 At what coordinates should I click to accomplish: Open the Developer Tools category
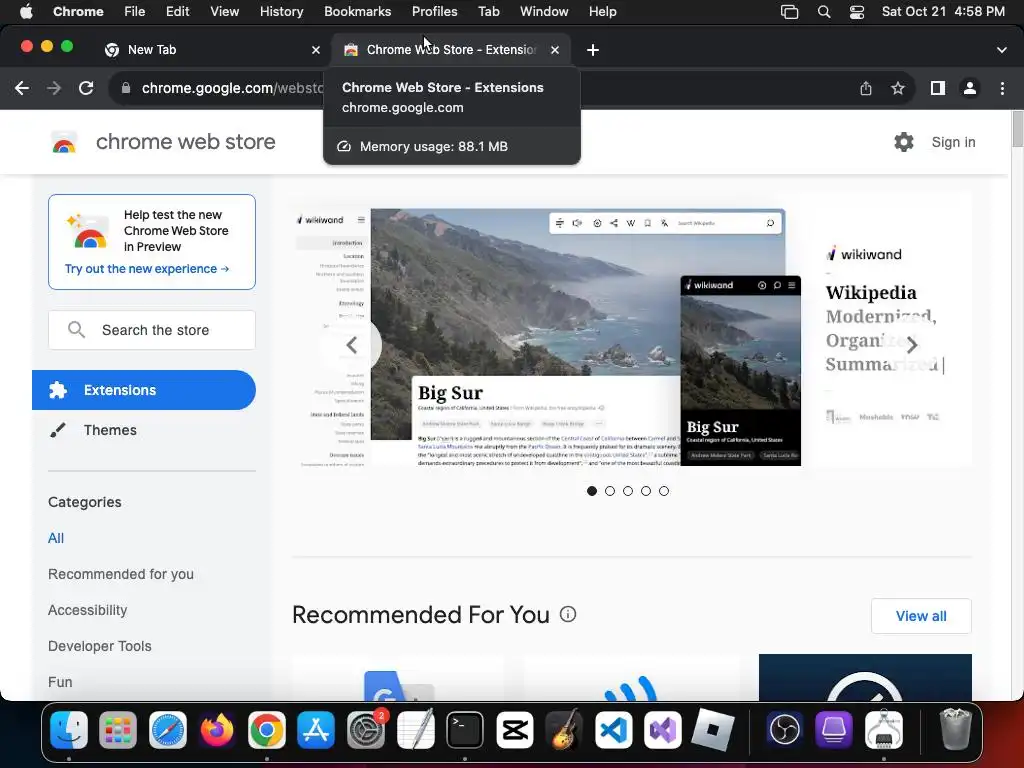point(99,646)
